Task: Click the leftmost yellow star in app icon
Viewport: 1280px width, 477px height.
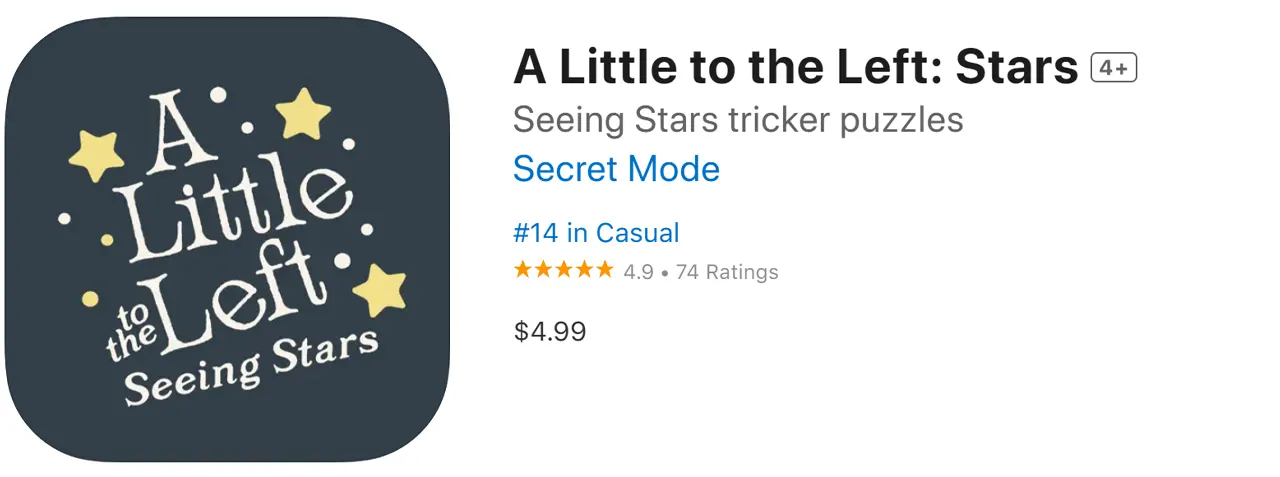Action: coord(97,155)
